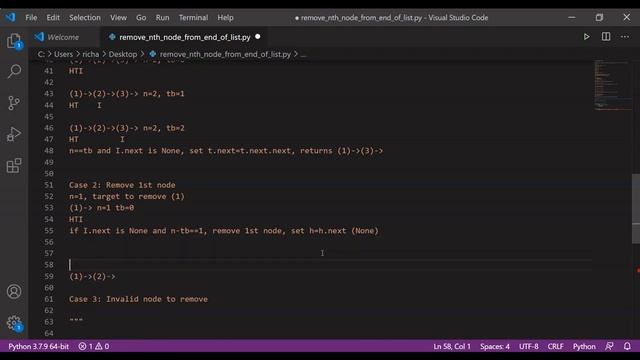Click the richa breadcrumb segment

pos(91,54)
